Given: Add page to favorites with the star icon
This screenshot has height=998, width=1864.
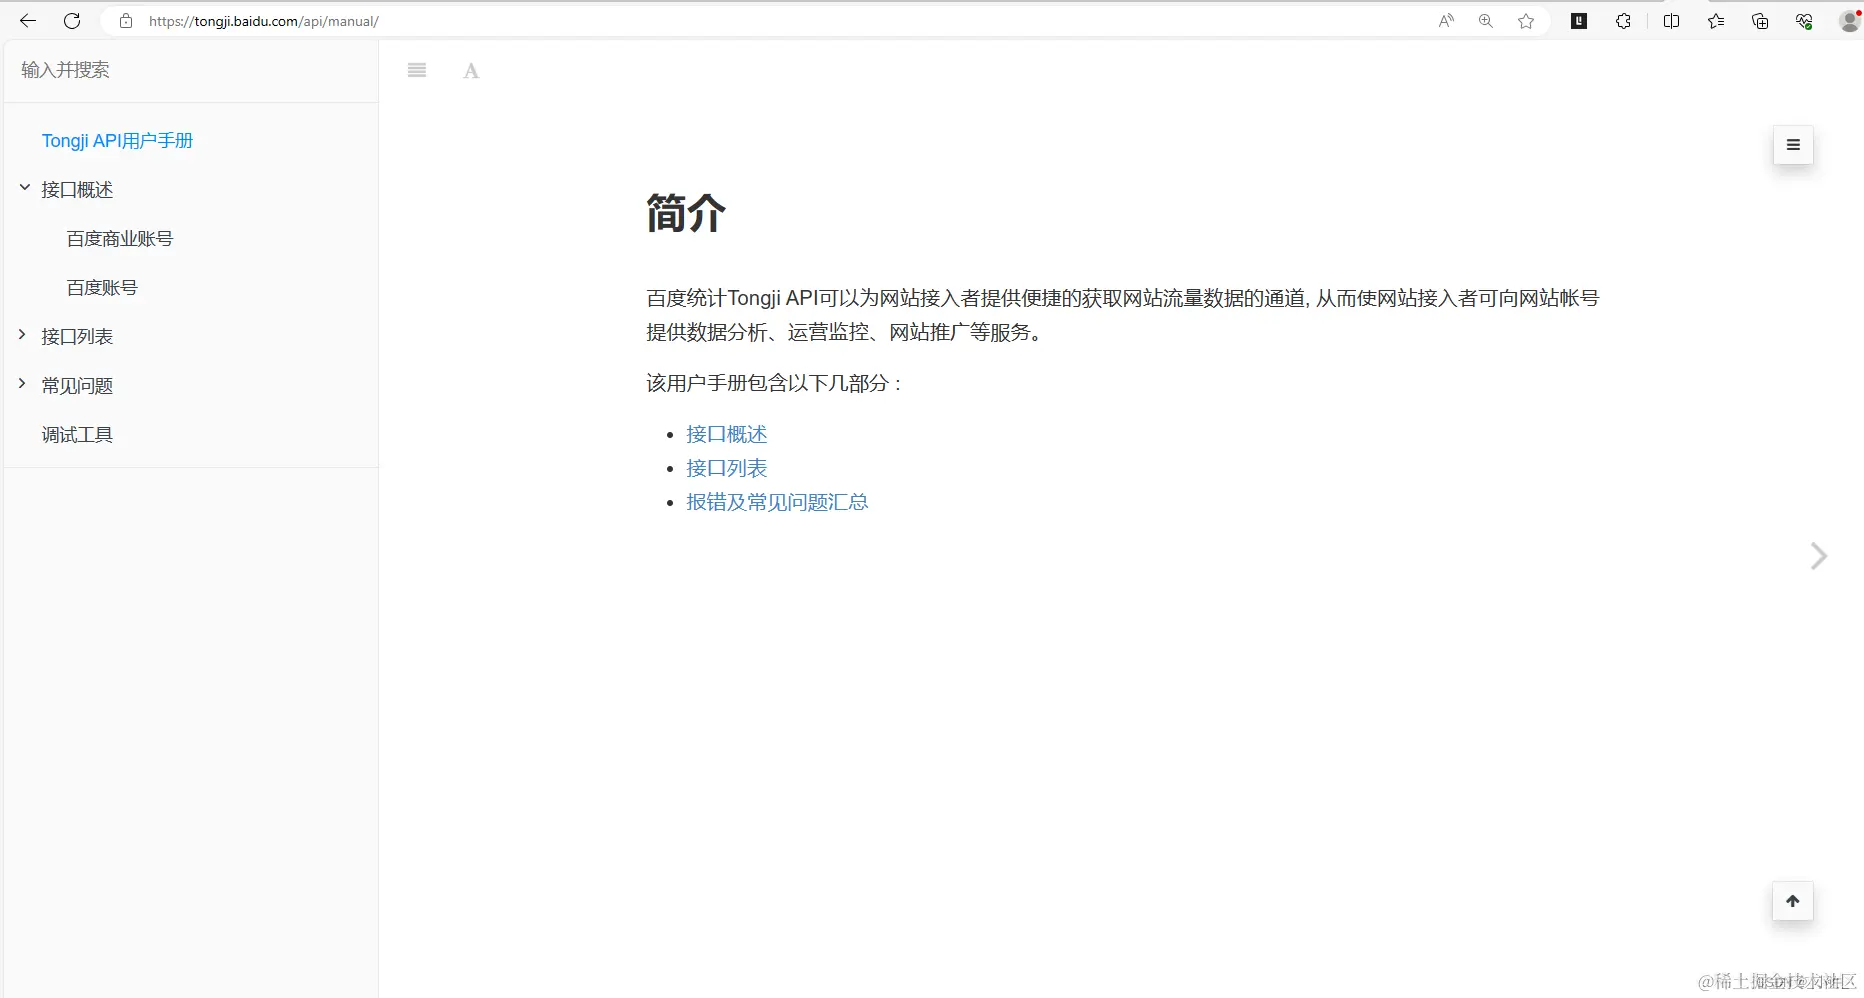Looking at the screenshot, I should click(1526, 20).
